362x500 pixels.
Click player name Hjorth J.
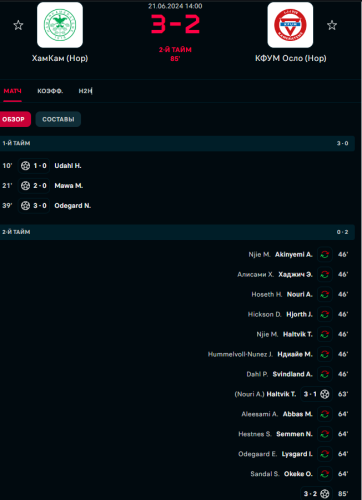click(300, 315)
